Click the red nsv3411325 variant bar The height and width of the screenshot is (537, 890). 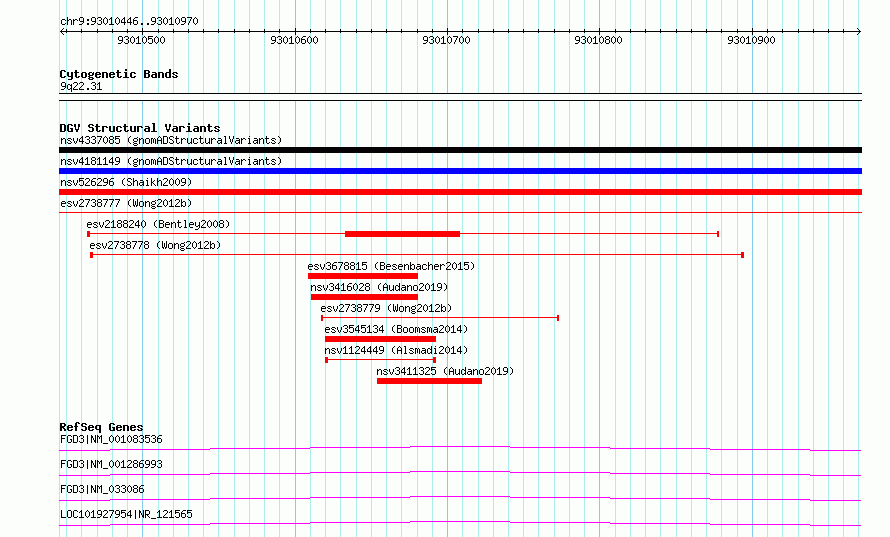coord(430,381)
